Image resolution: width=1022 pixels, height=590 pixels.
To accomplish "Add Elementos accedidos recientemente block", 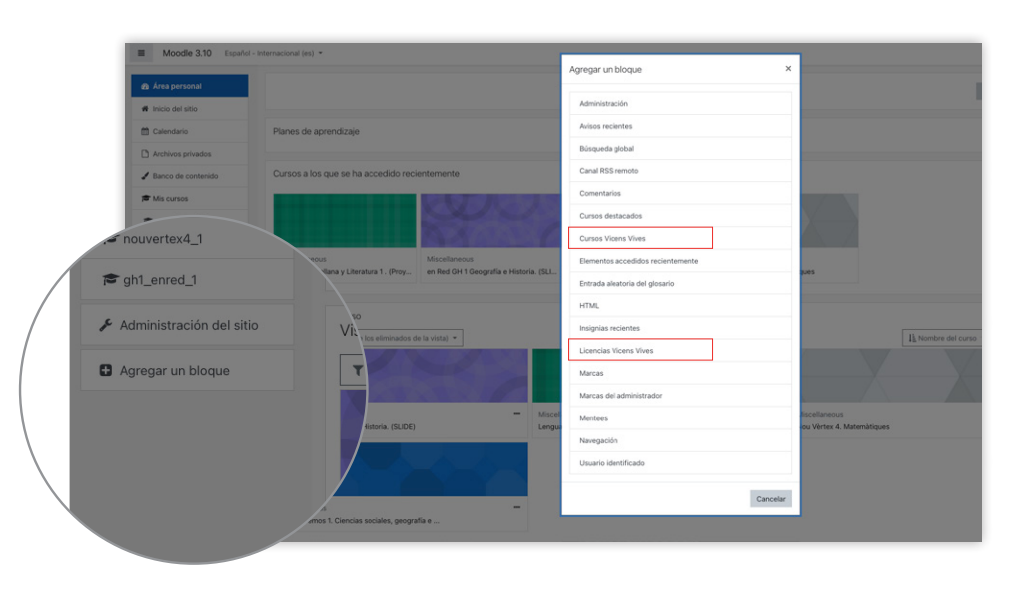I will pyautogui.click(x=680, y=261).
